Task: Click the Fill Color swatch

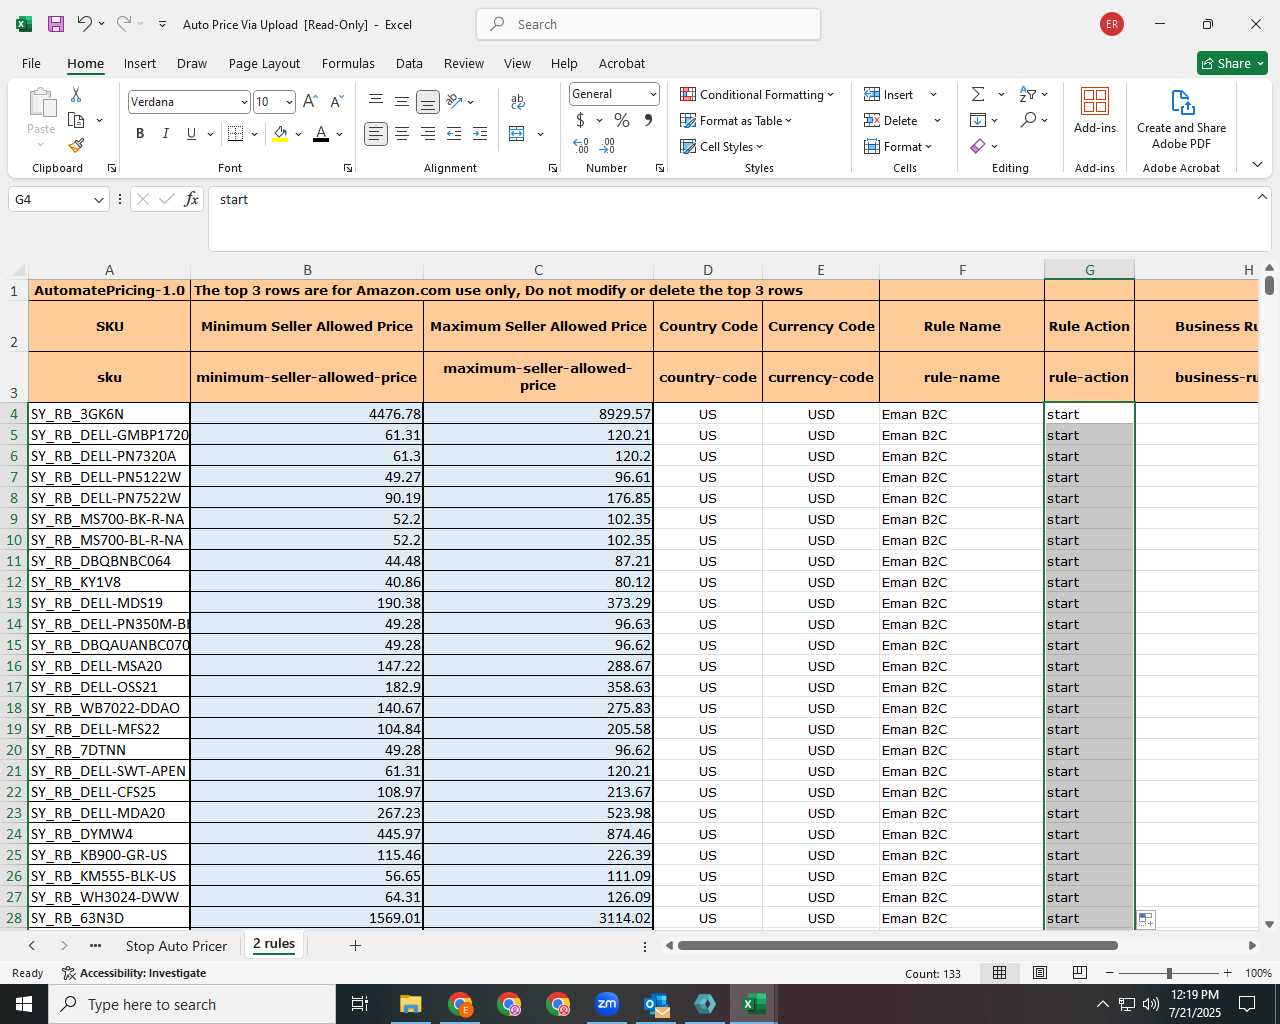Action: (x=280, y=134)
